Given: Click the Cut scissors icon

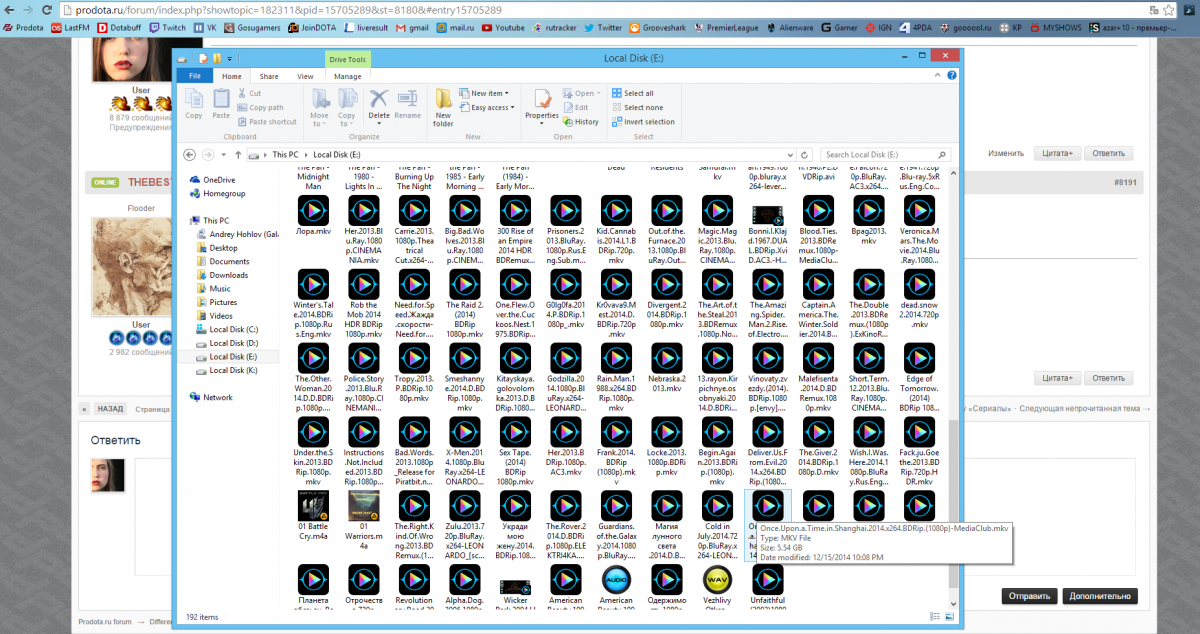Looking at the screenshot, I should (x=241, y=93).
